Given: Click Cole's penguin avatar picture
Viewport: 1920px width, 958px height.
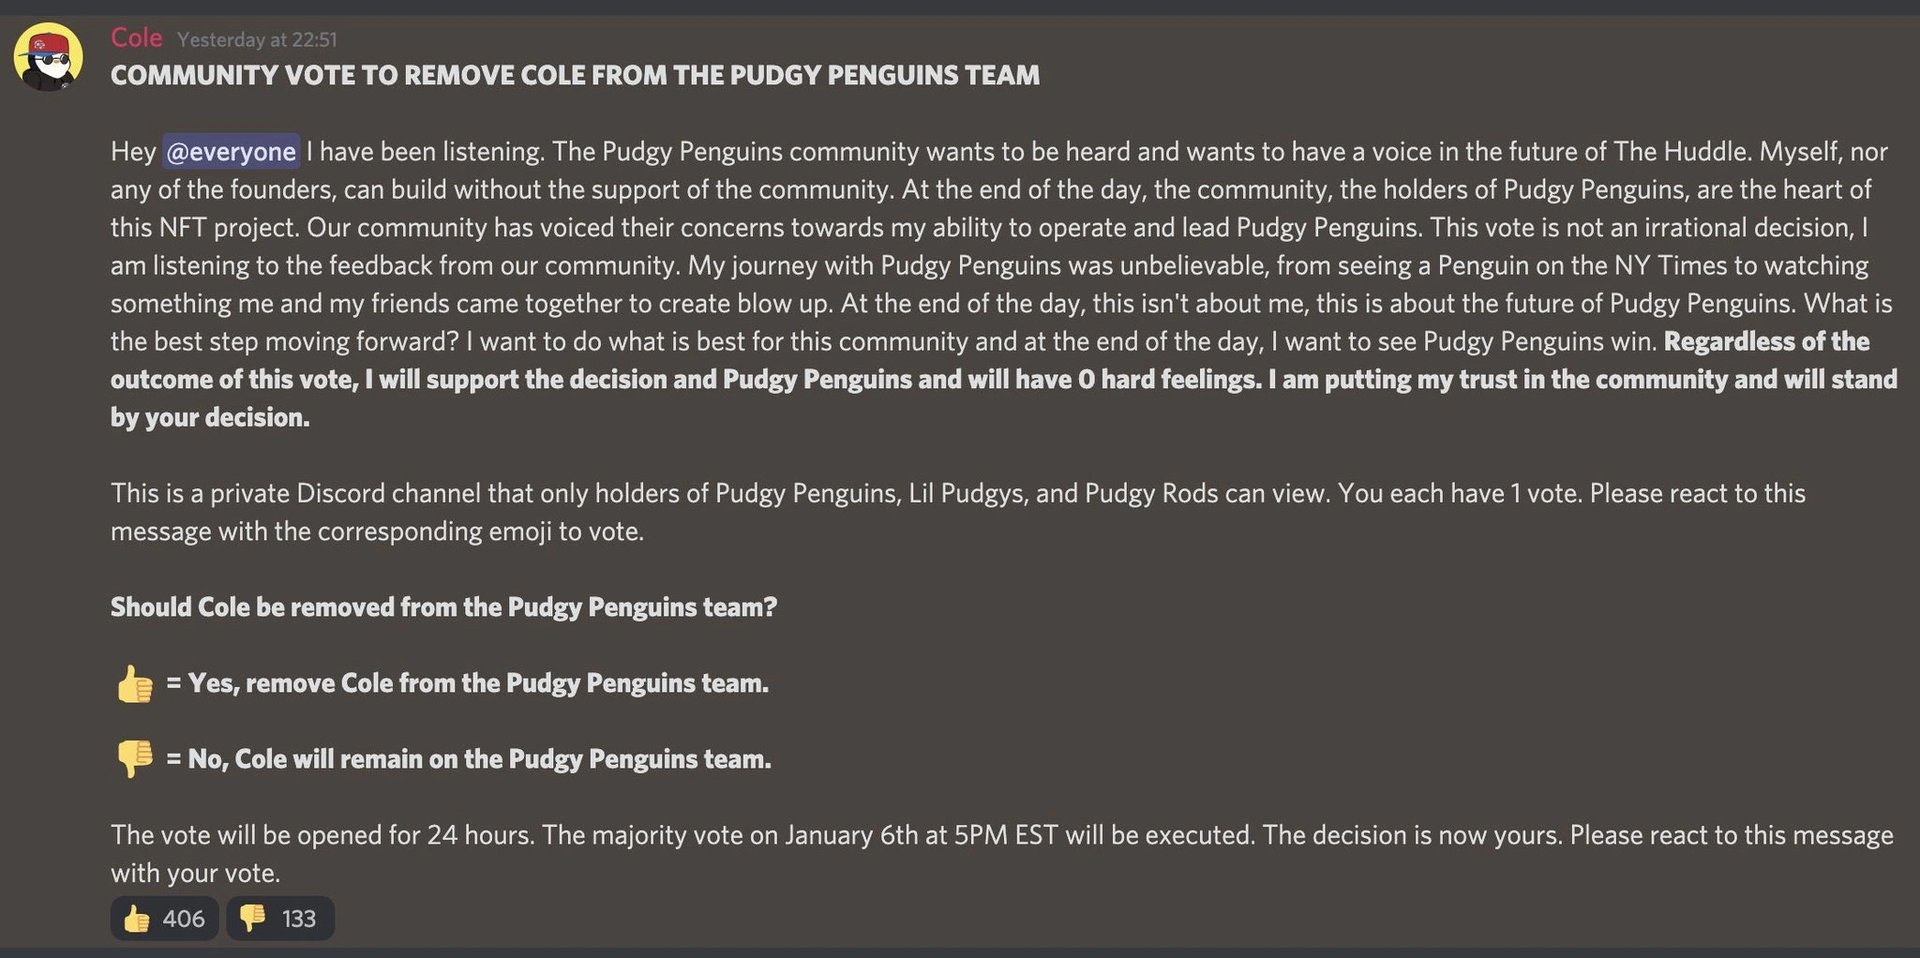Looking at the screenshot, I should pyautogui.click(x=47, y=57).
